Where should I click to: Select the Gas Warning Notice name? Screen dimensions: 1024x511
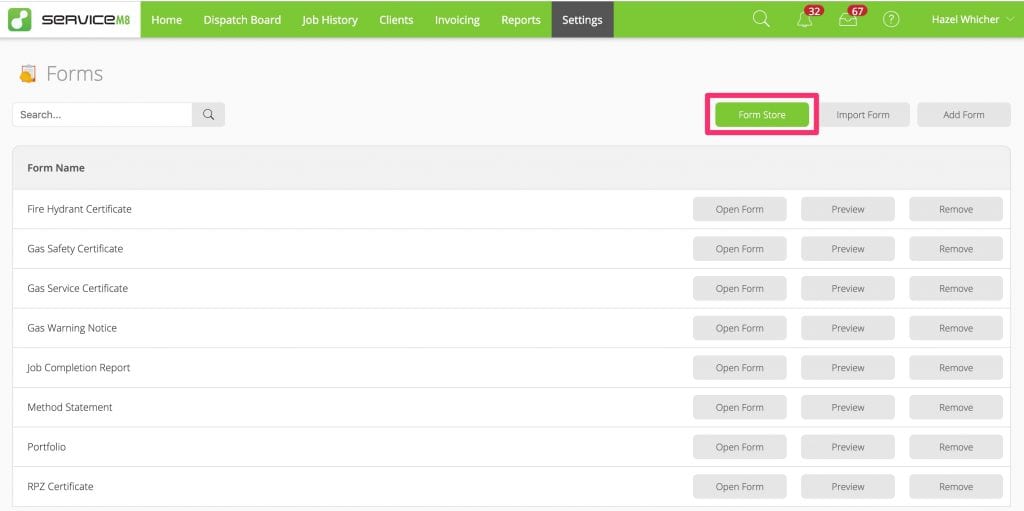tap(72, 328)
